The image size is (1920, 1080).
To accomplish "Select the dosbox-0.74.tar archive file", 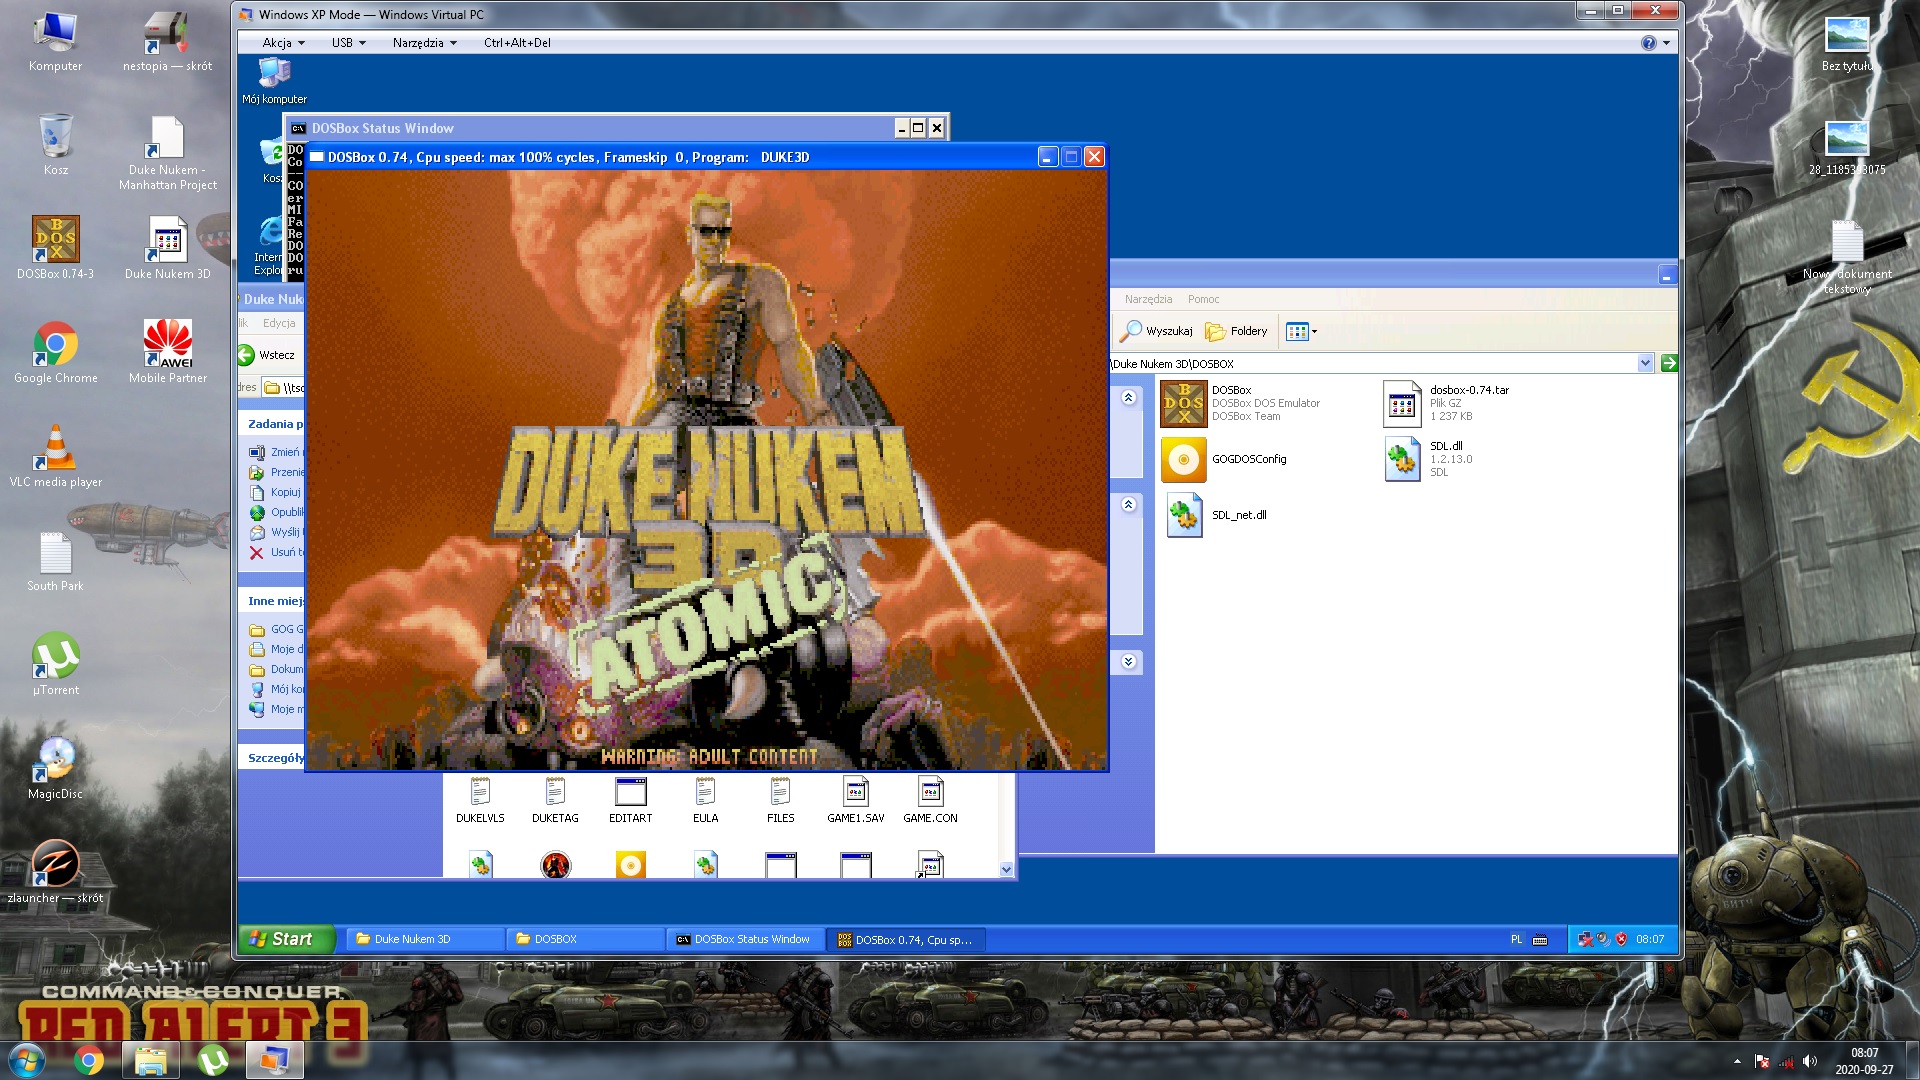I will point(1447,403).
